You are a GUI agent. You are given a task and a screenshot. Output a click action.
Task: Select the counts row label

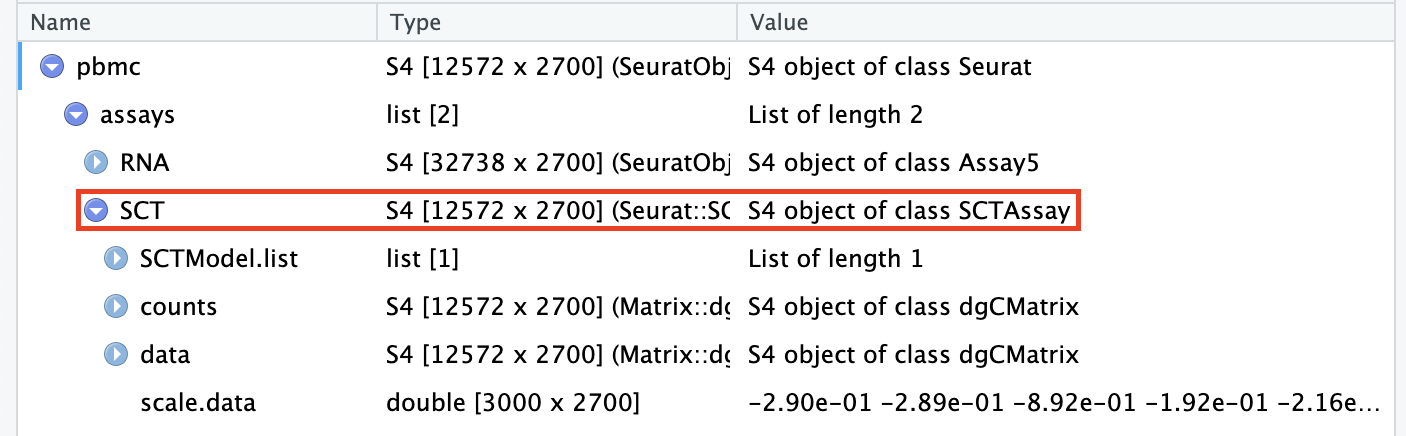point(178,307)
